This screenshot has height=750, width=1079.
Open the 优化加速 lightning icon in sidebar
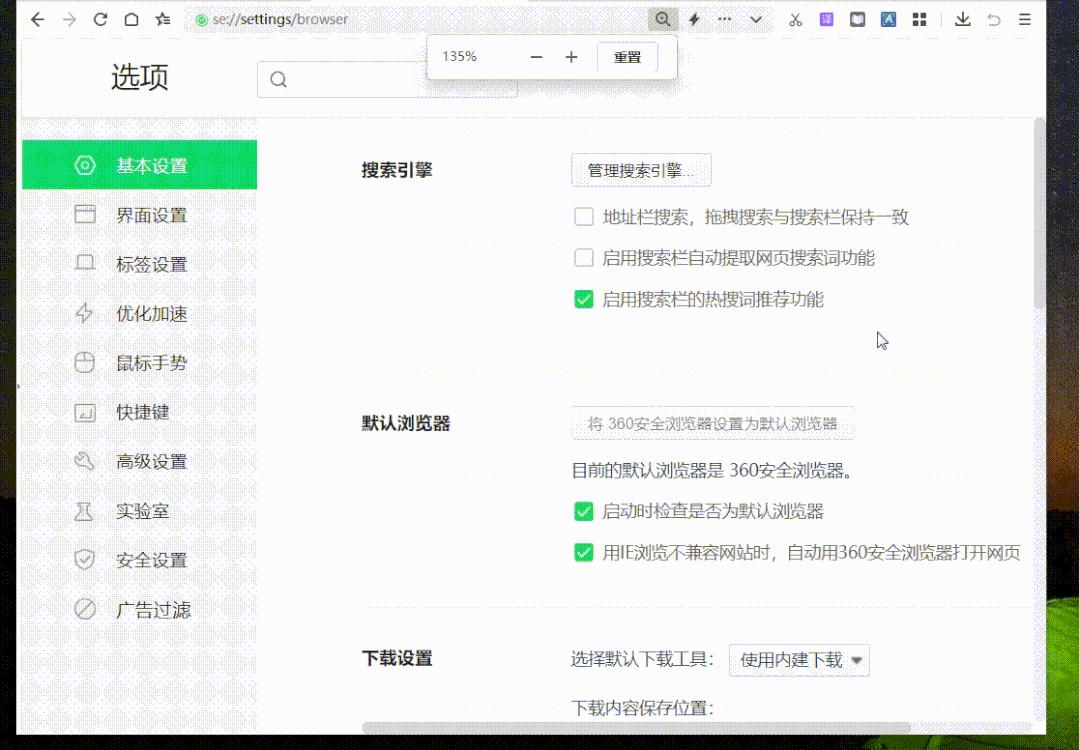point(85,313)
